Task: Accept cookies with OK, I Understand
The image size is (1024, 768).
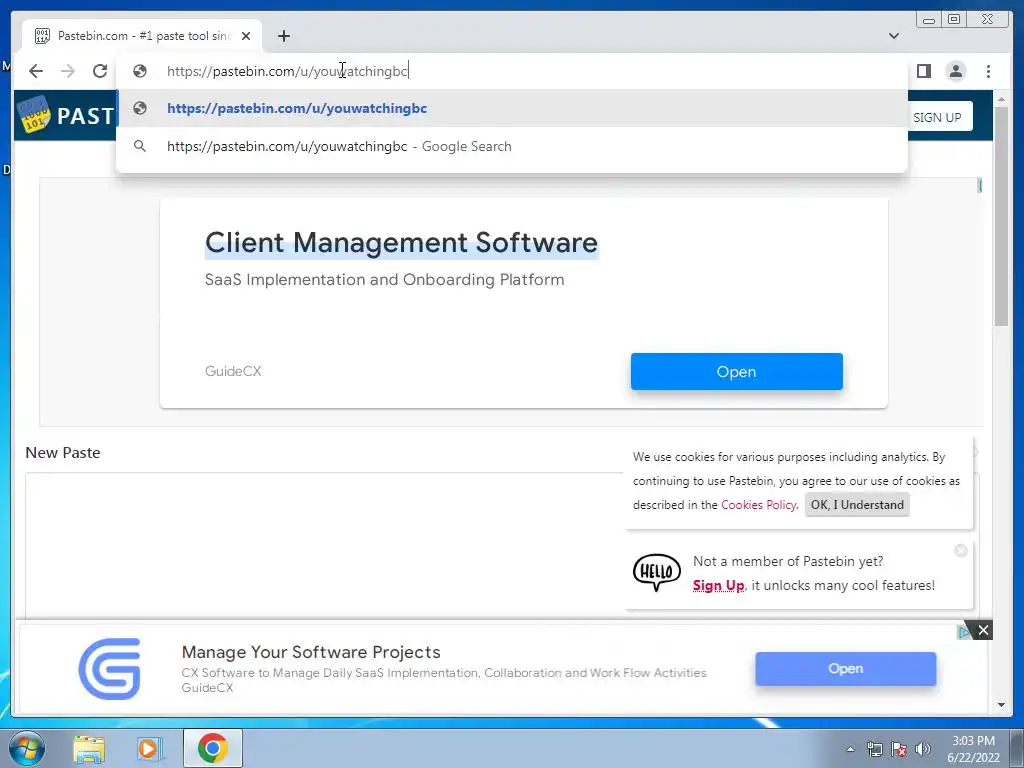Action: click(x=857, y=505)
